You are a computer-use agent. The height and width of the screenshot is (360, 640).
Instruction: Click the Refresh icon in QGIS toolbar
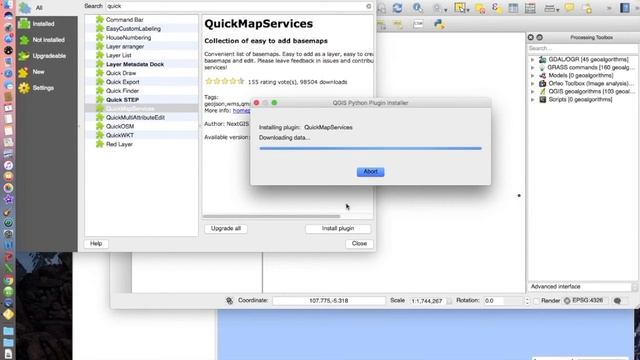[398, 8]
